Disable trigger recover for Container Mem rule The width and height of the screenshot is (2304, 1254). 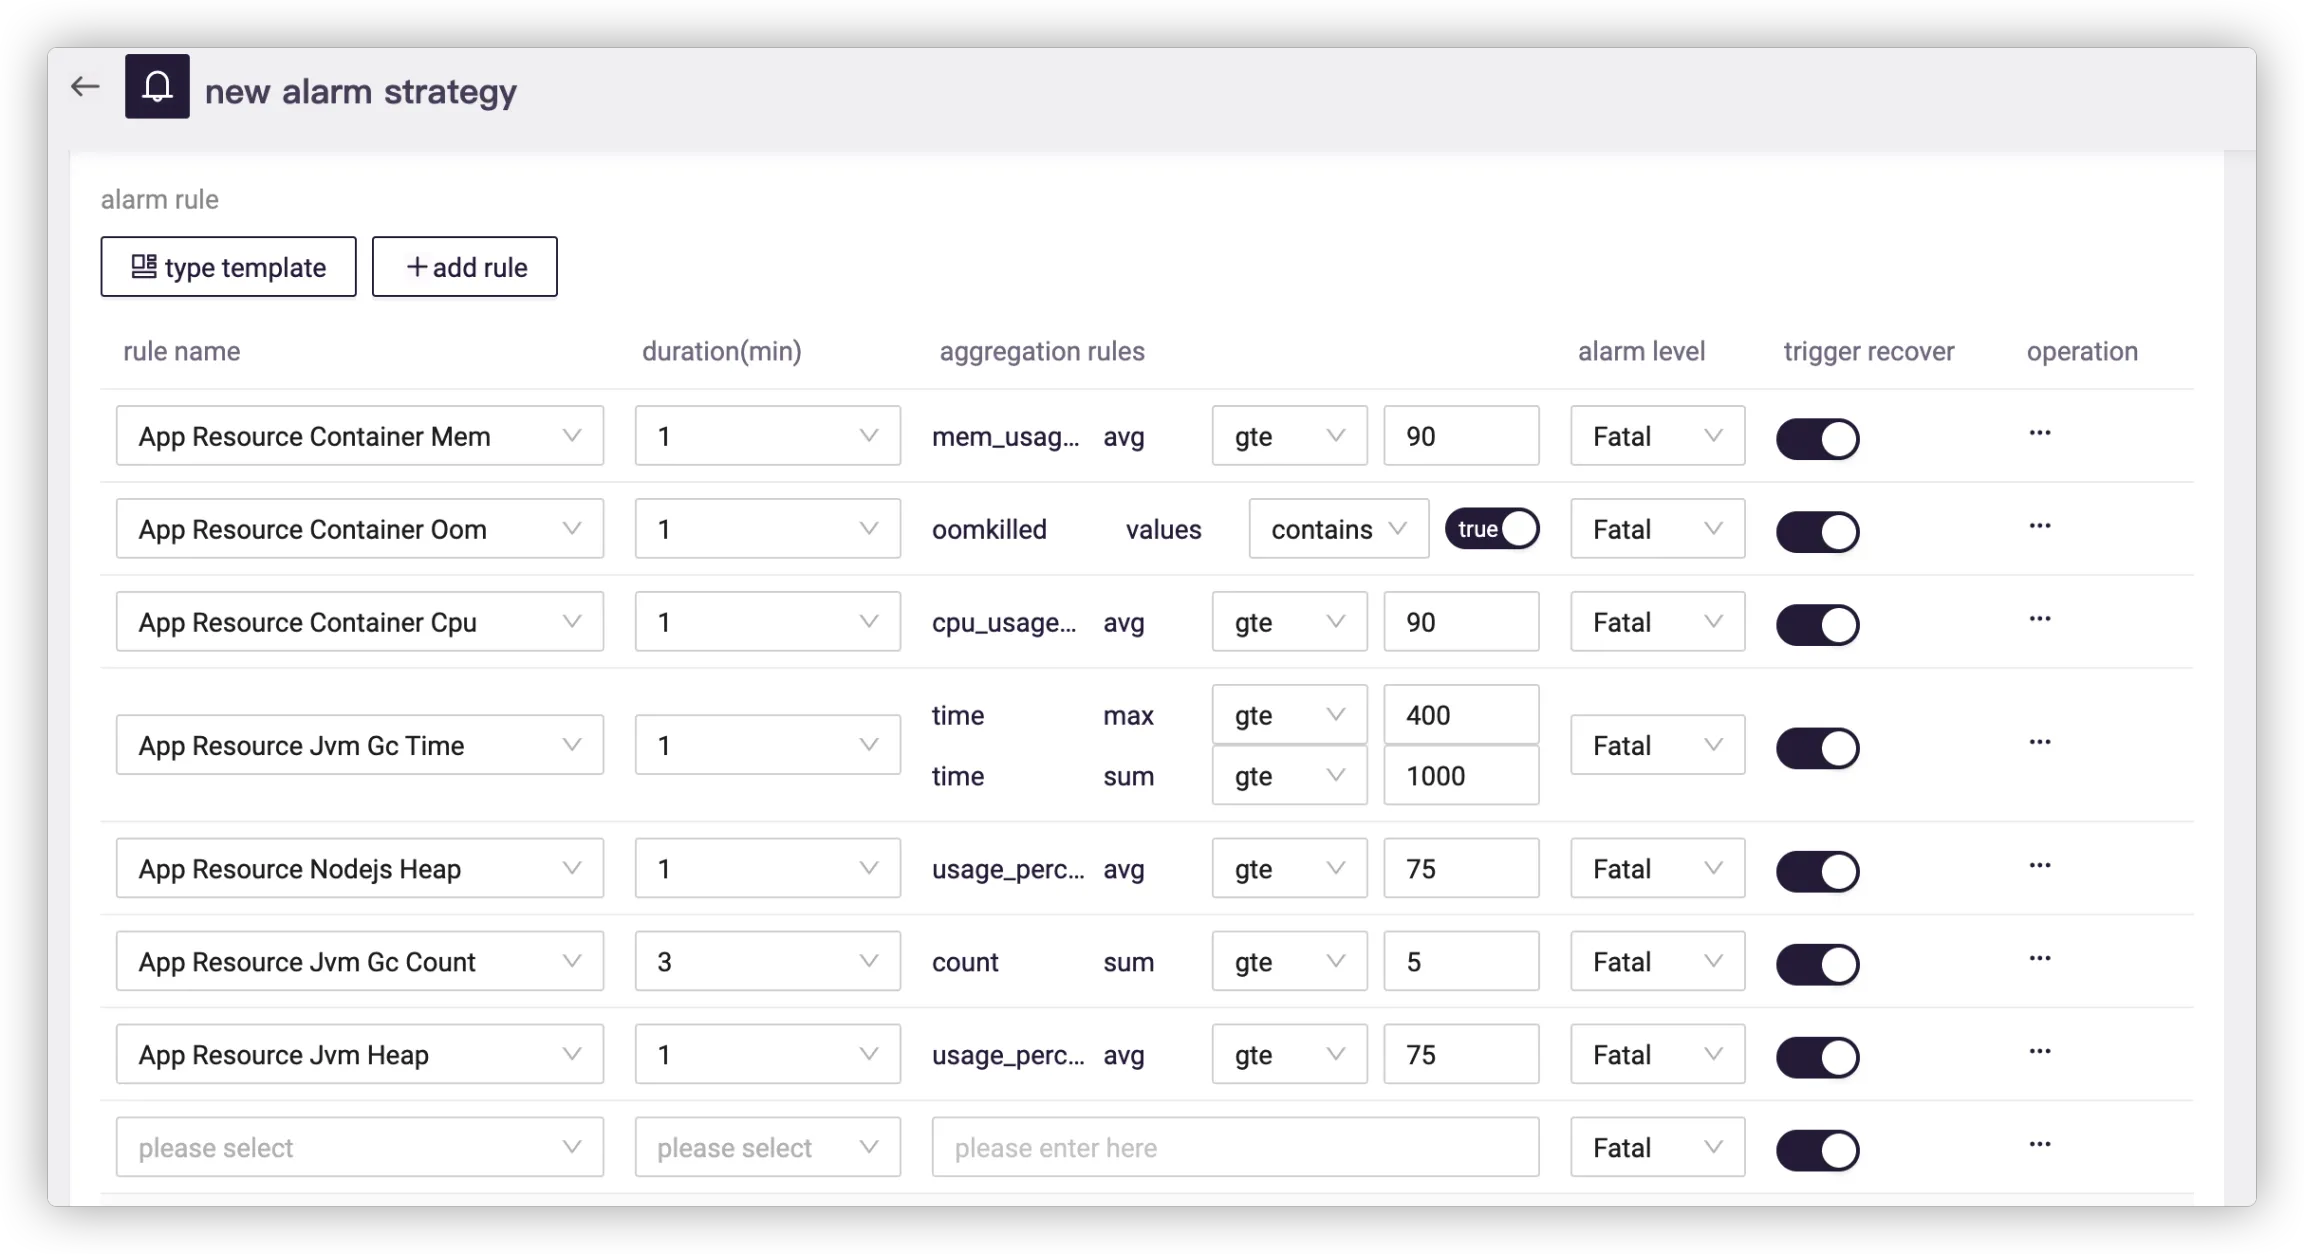coord(1817,438)
